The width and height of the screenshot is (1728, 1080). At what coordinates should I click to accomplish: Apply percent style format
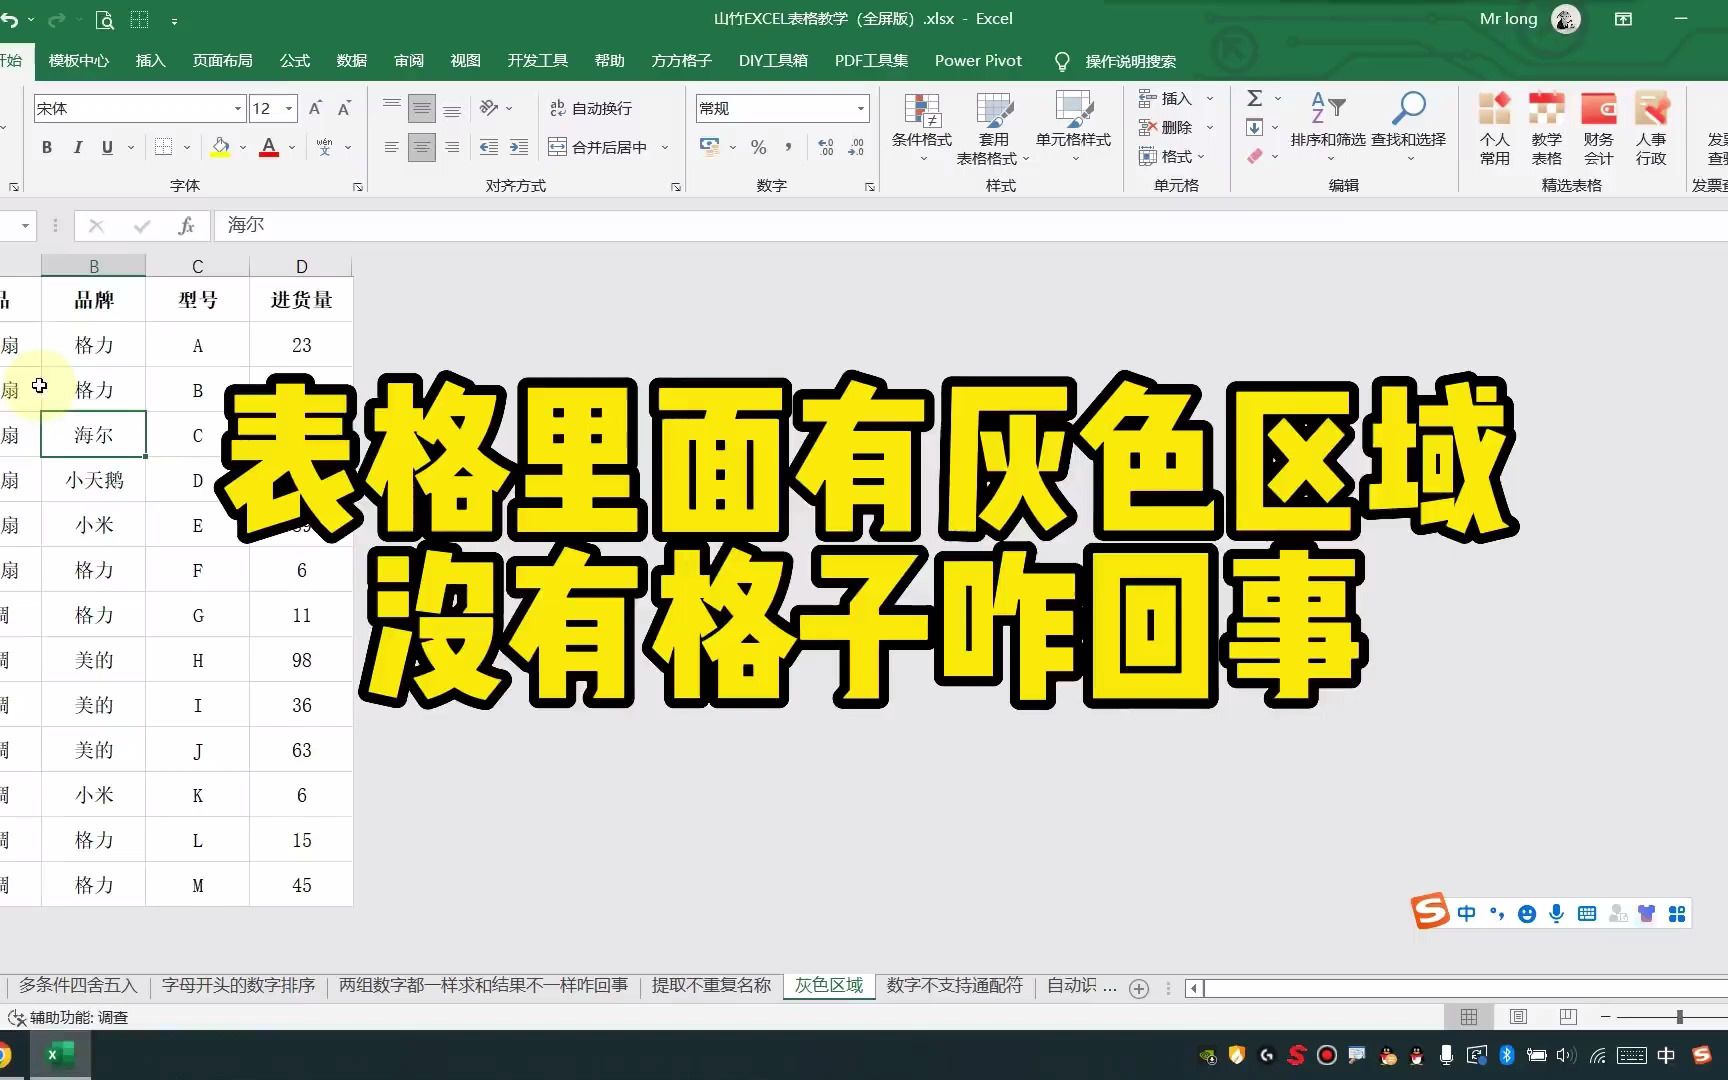[x=759, y=147]
